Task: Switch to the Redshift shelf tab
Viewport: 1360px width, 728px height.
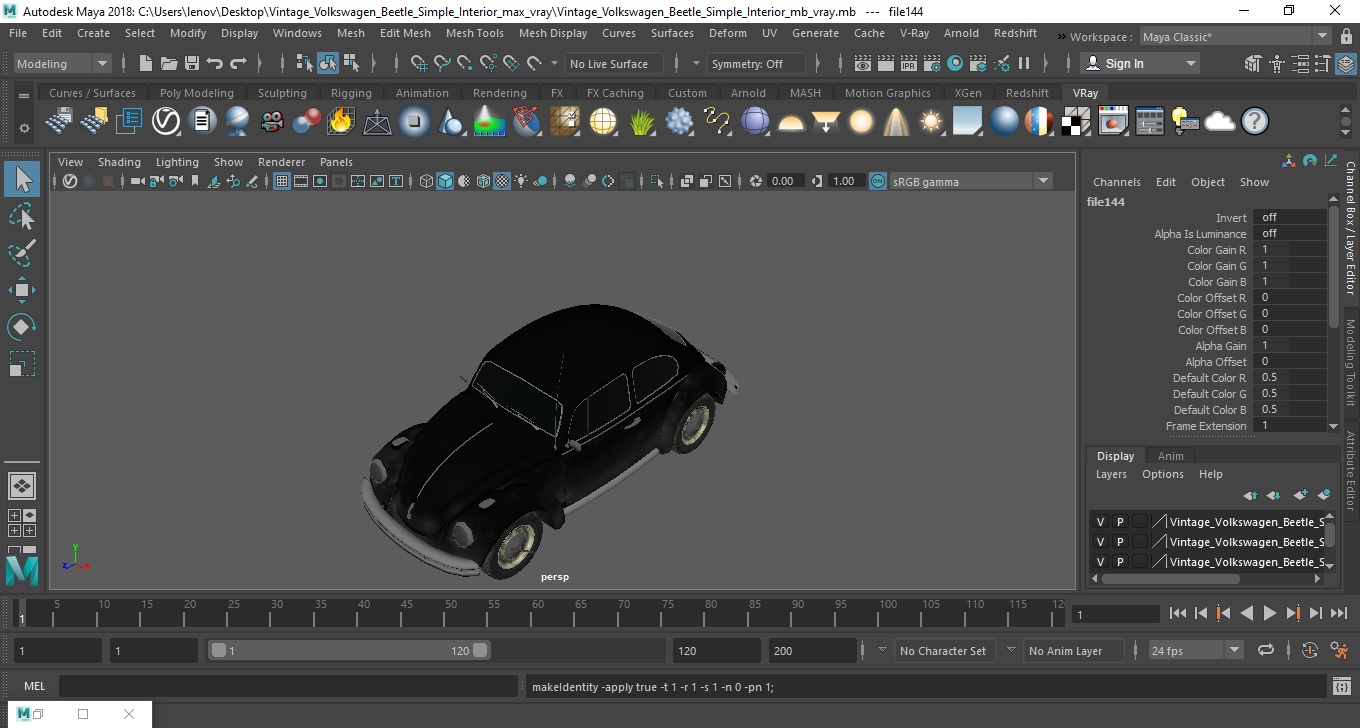Action: (x=1027, y=93)
